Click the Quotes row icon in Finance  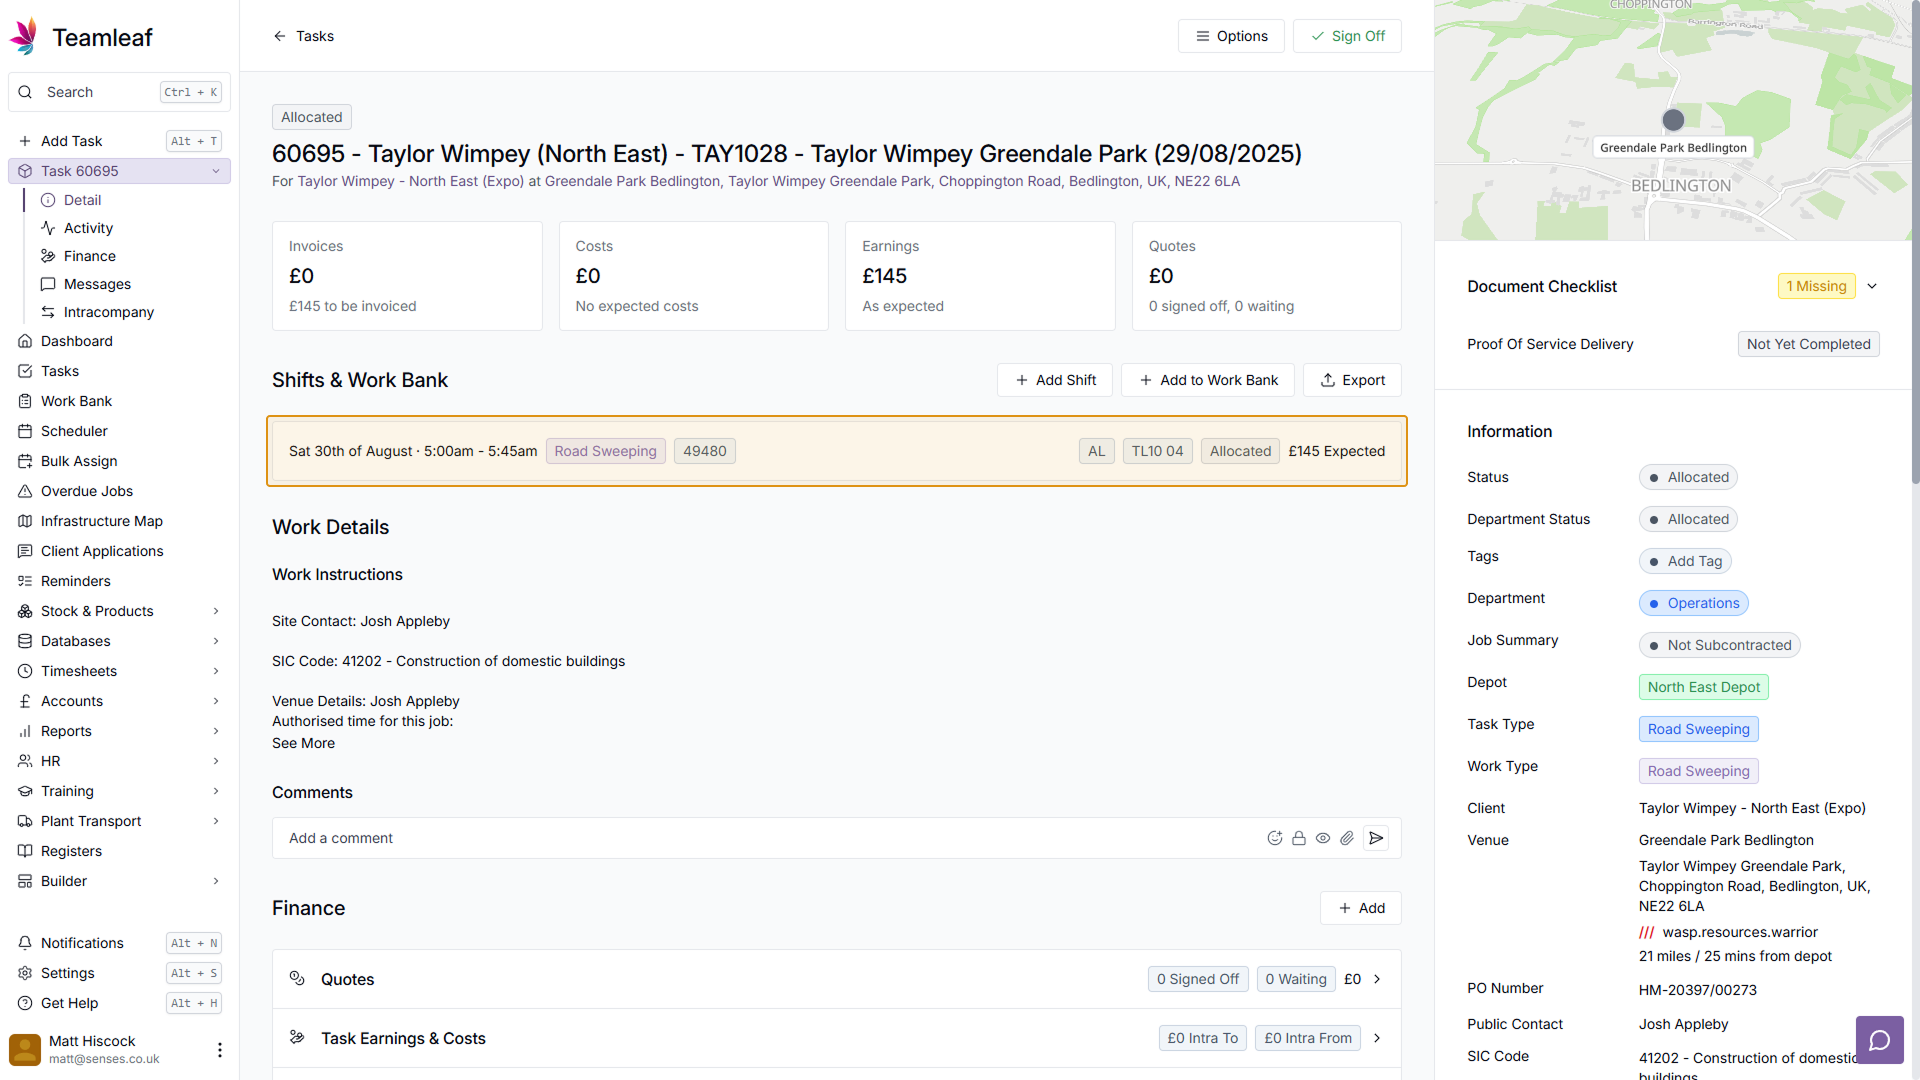coord(297,978)
